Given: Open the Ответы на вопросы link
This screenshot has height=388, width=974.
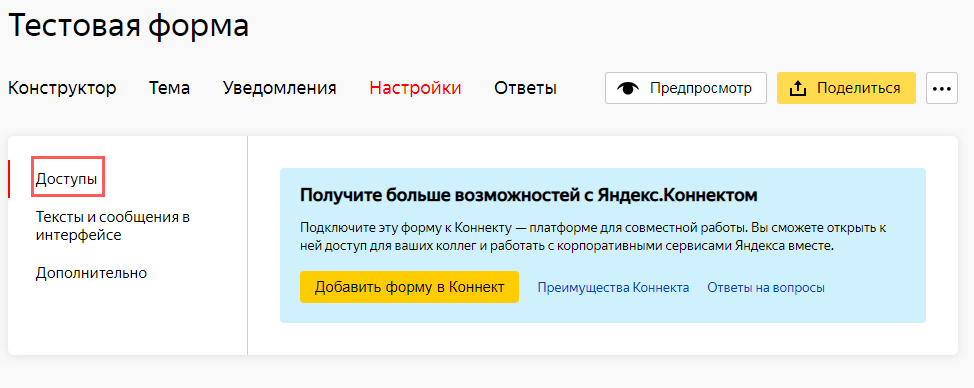Looking at the screenshot, I should coord(766,287).
